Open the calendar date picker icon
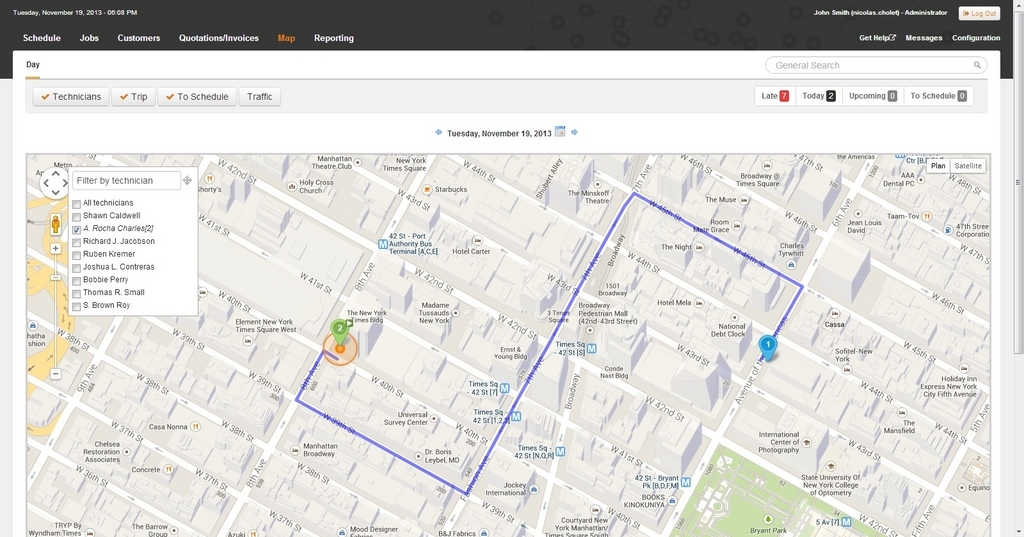1024x537 pixels. pos(560,132)
